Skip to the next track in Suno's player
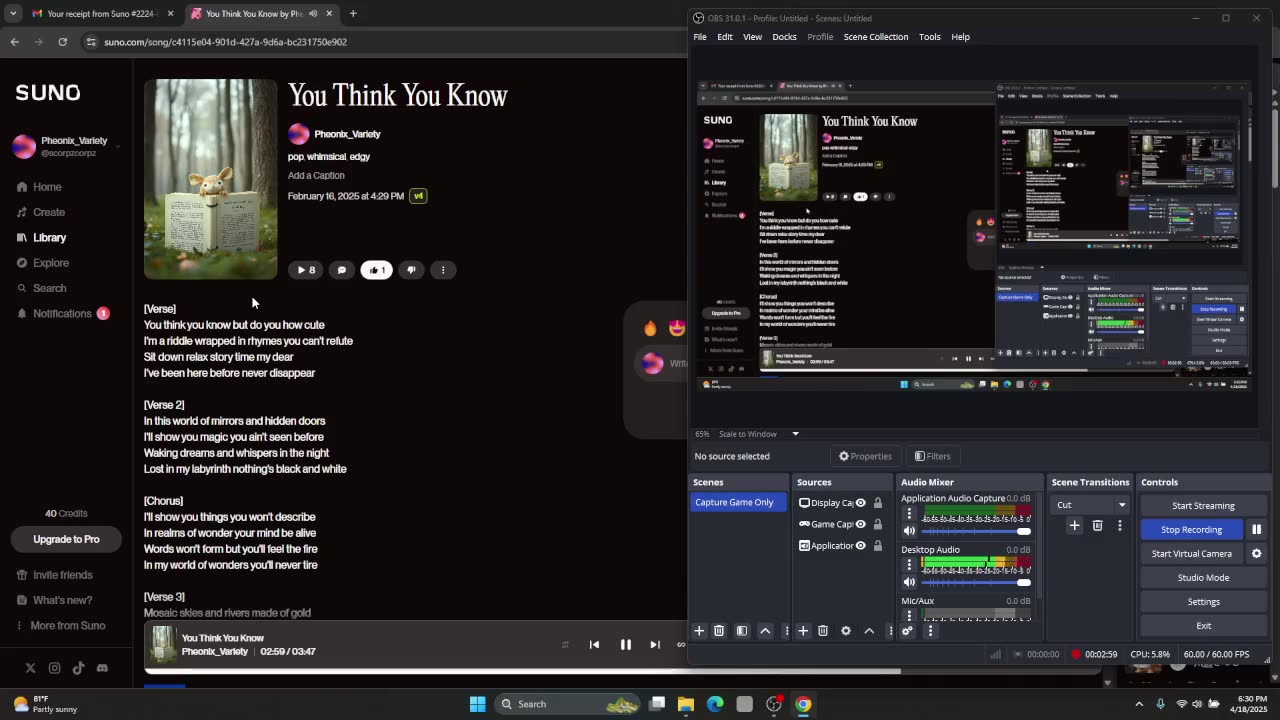Screen dimensions: 1280x720 tap(655, 645)
